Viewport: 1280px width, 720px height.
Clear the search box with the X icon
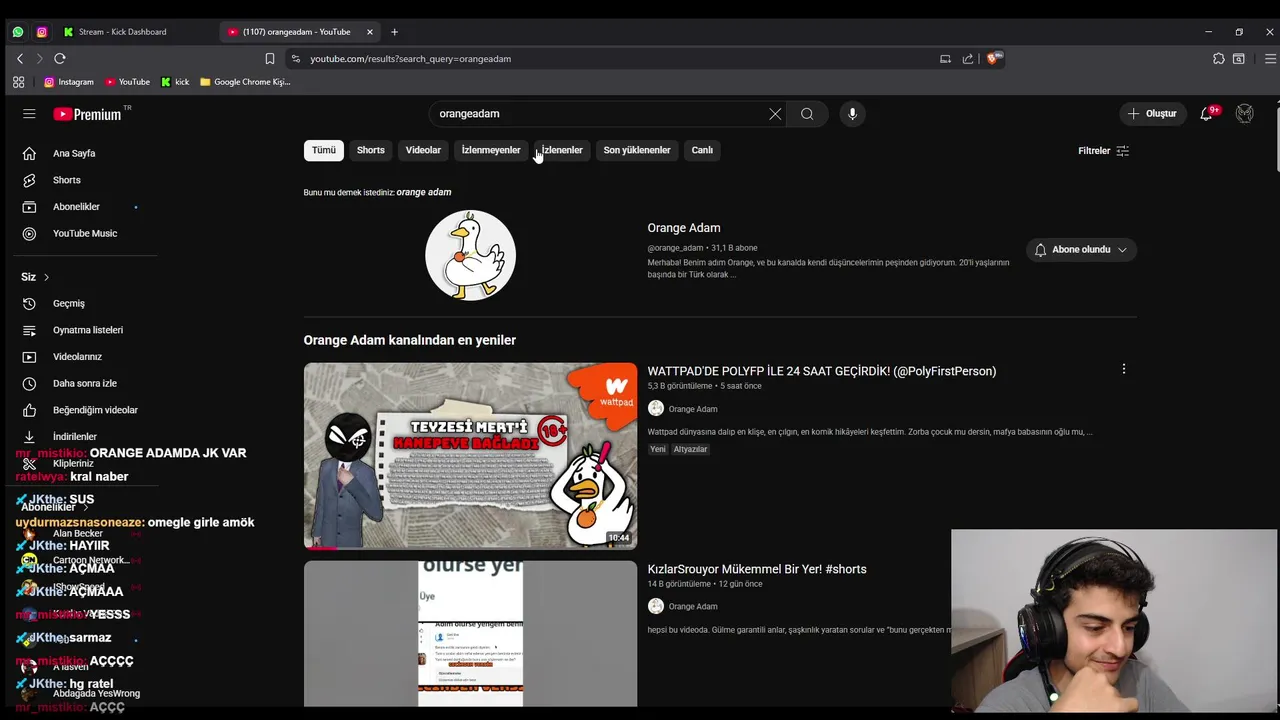(775, 114)
